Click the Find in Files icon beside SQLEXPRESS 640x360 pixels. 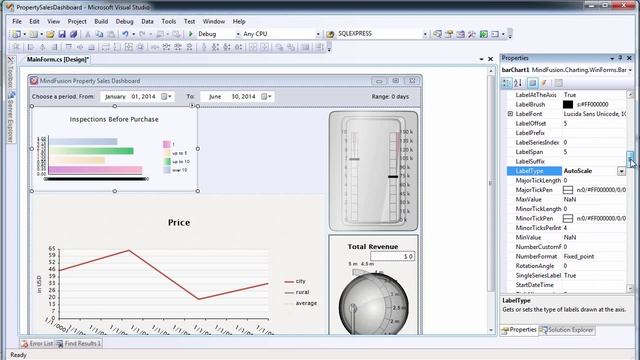pyautogui.click(x=330, y=34)
